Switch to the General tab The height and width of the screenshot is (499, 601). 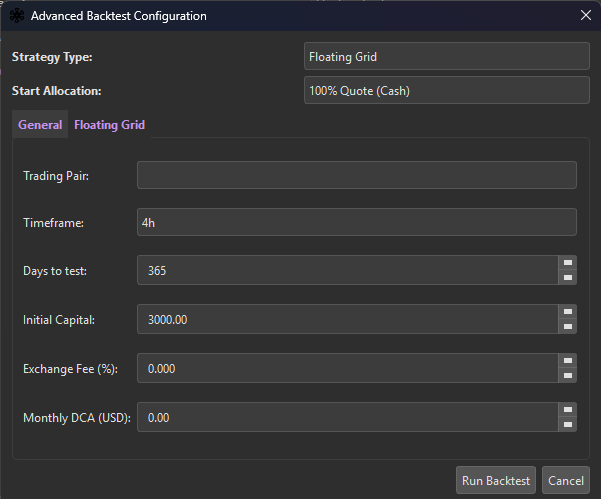point(40,125)
